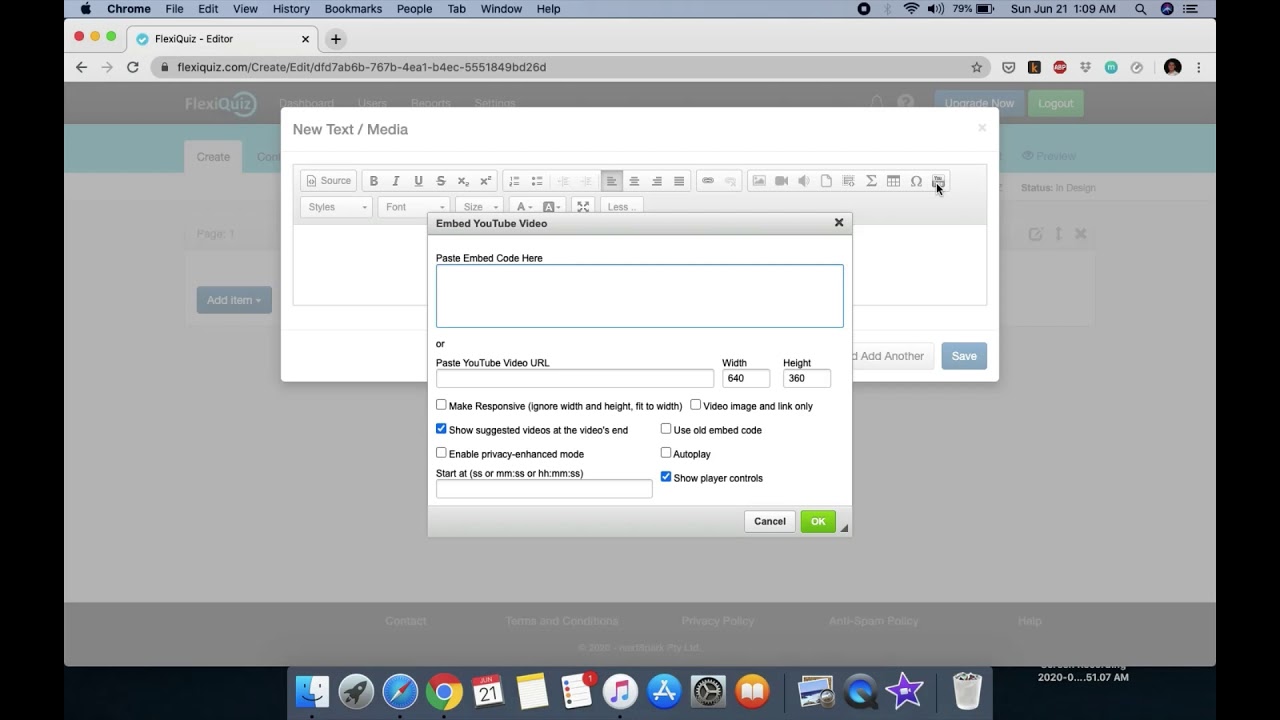This screenshot has height=720, width=1280.
Task: Open the Adblock Plus extension
Action: coord(1060,67)
